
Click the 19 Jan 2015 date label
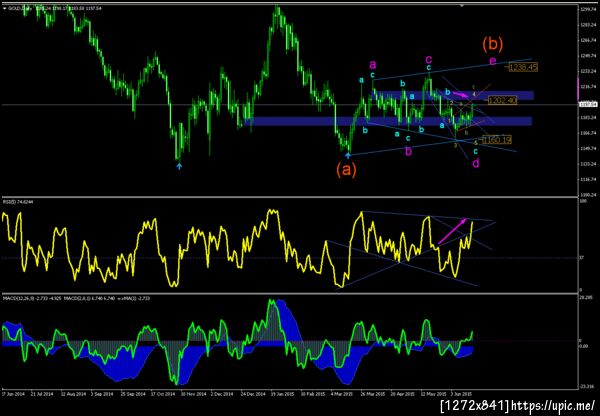coord(283,393)
